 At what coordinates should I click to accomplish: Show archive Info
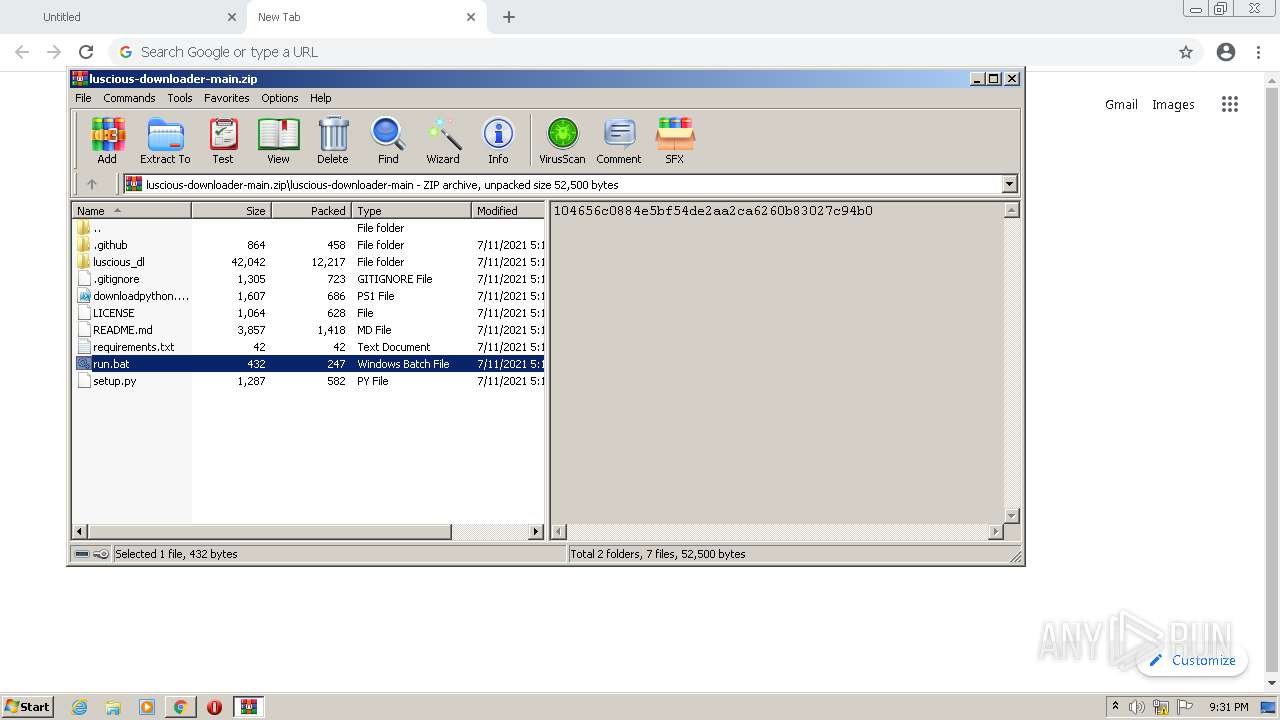(498, 140)
